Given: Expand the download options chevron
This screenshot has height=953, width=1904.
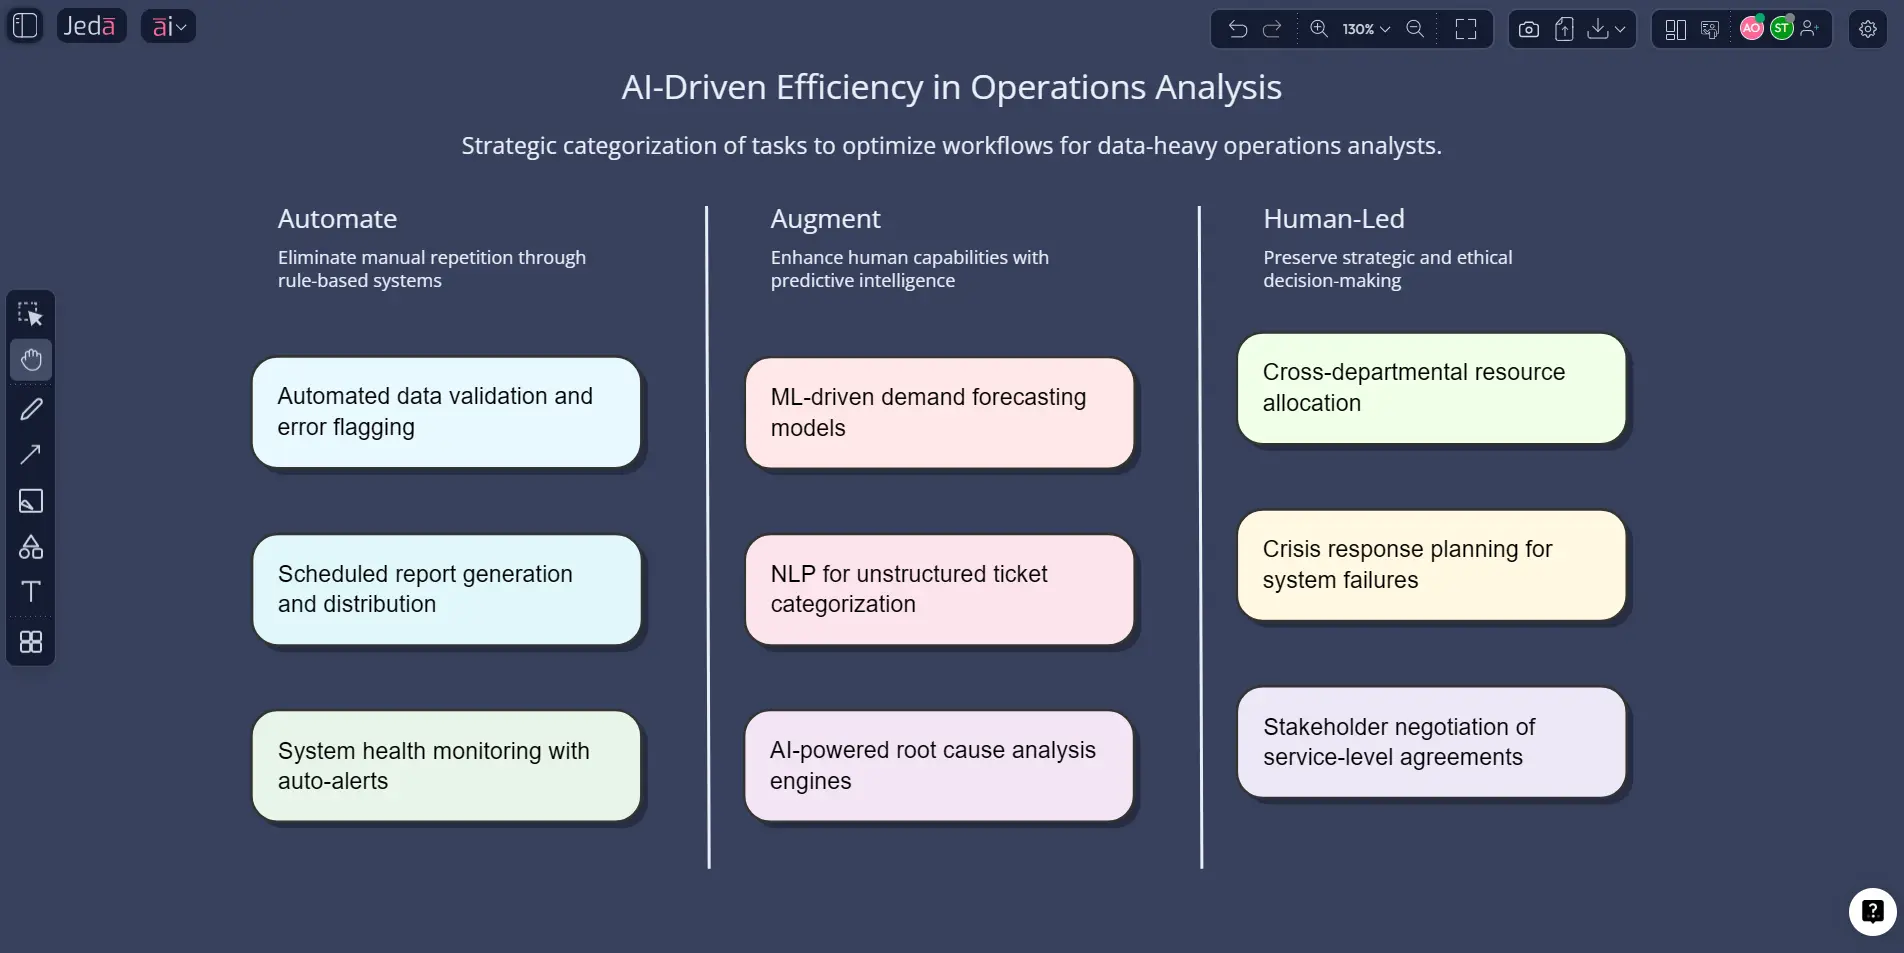Looking at the screenshot, I should pyautogui.click(x=1620, y=29).
